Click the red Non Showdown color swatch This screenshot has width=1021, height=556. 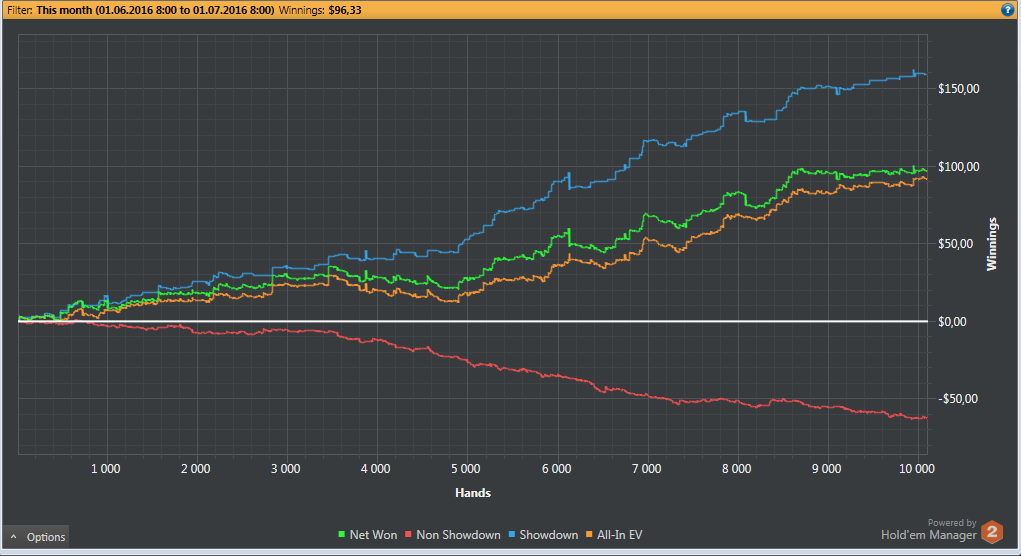coord(408,535)
